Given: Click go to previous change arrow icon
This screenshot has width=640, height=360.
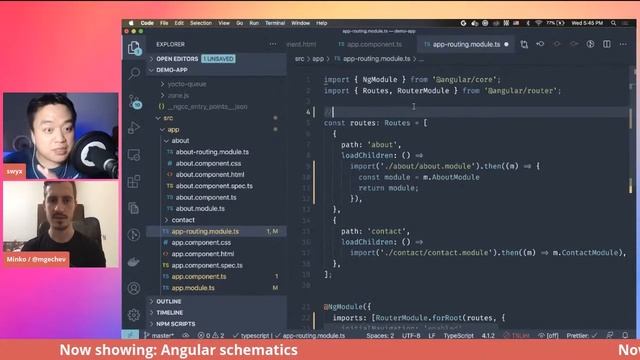Looking at the screenshot, I should (540, 44).
